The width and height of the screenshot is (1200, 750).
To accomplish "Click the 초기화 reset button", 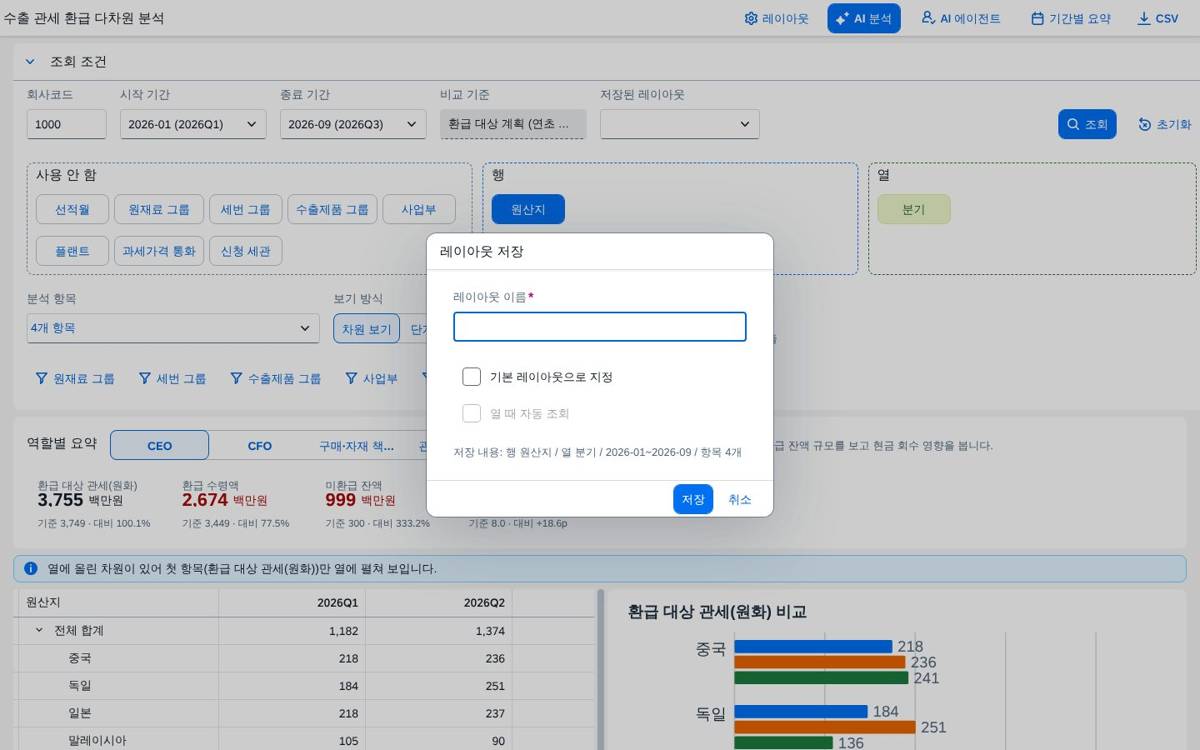I will coord(1165,124).
